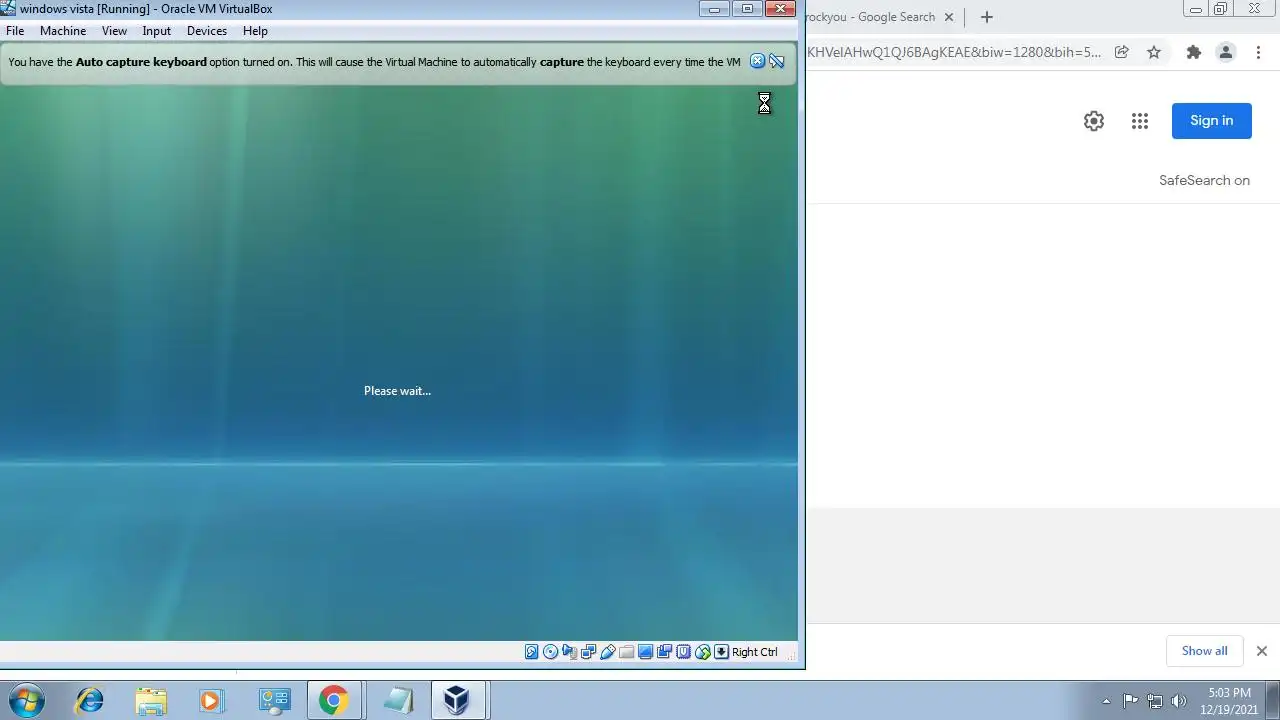Click the taskbar clock showing 5:03 PM
This screenshot has height=720, width=1280.
coord(1229,701)
